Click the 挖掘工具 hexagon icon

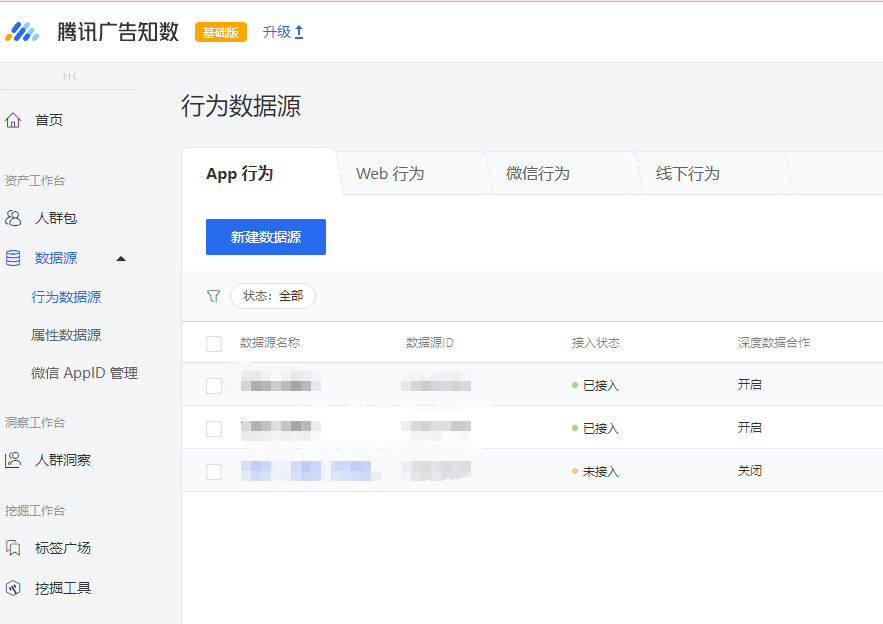tap(13, 588)
